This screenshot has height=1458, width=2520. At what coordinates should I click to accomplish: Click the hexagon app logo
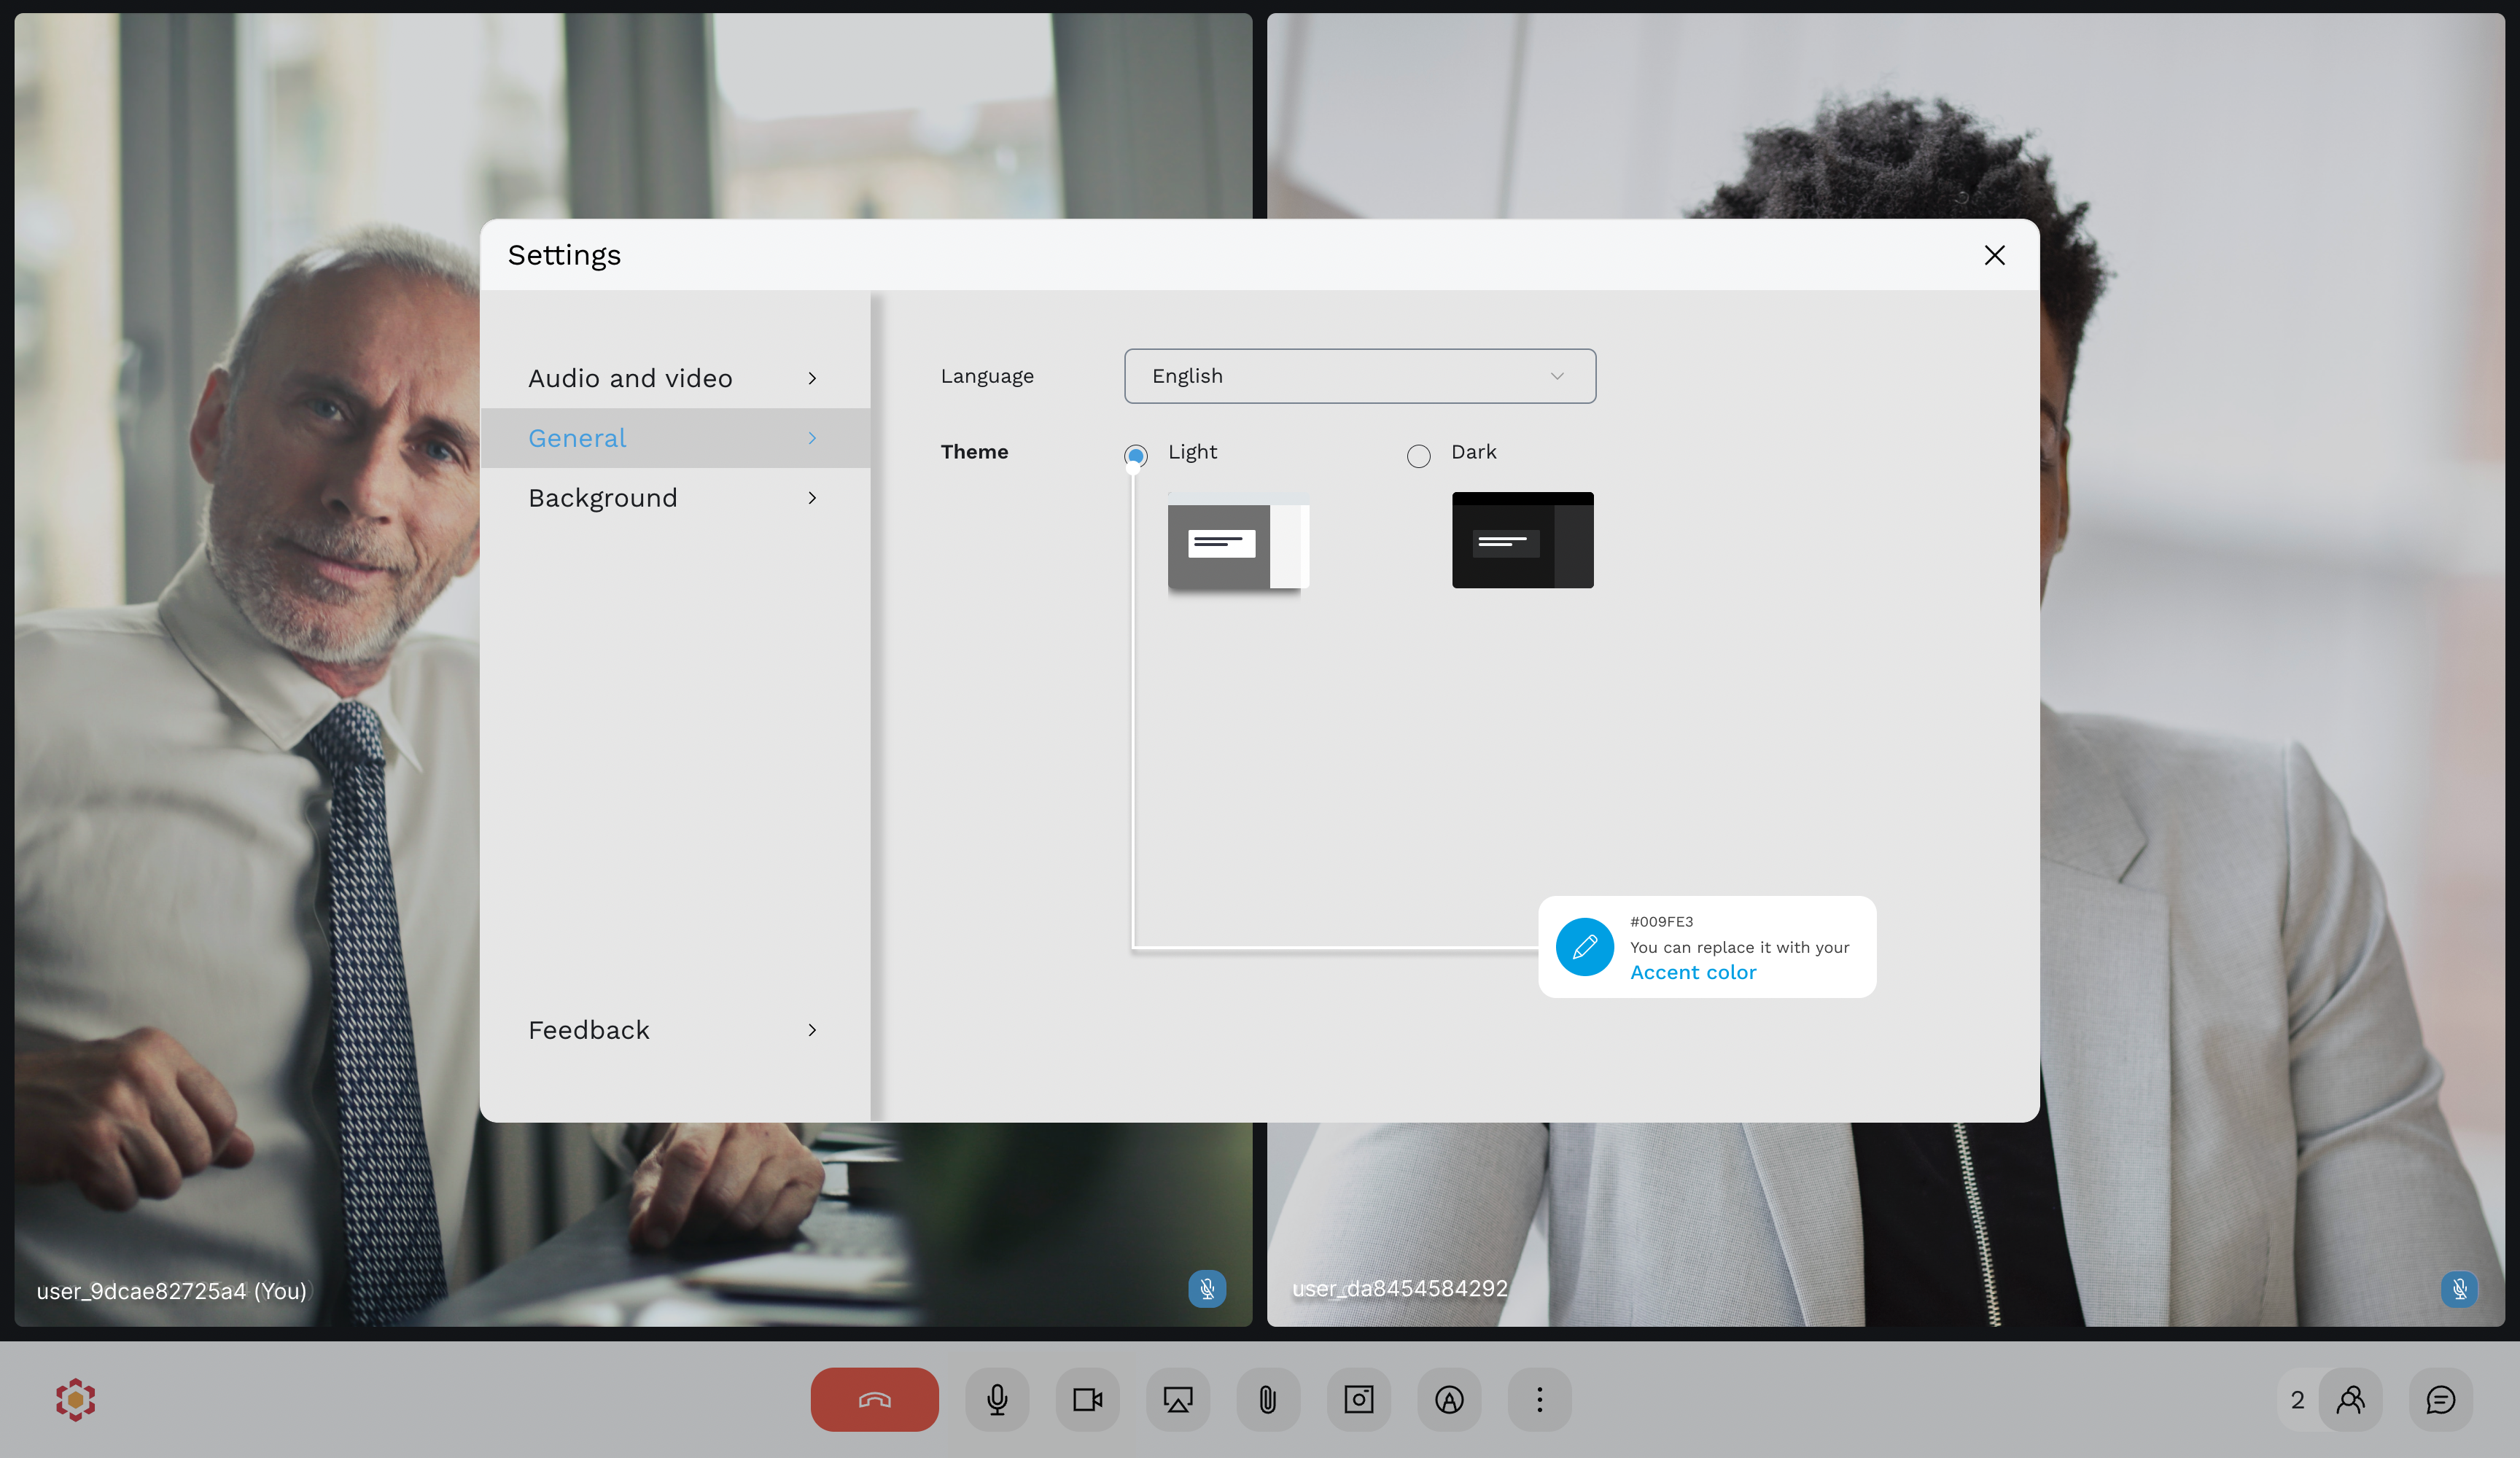pyautogui.click(x=76, y=1399)
